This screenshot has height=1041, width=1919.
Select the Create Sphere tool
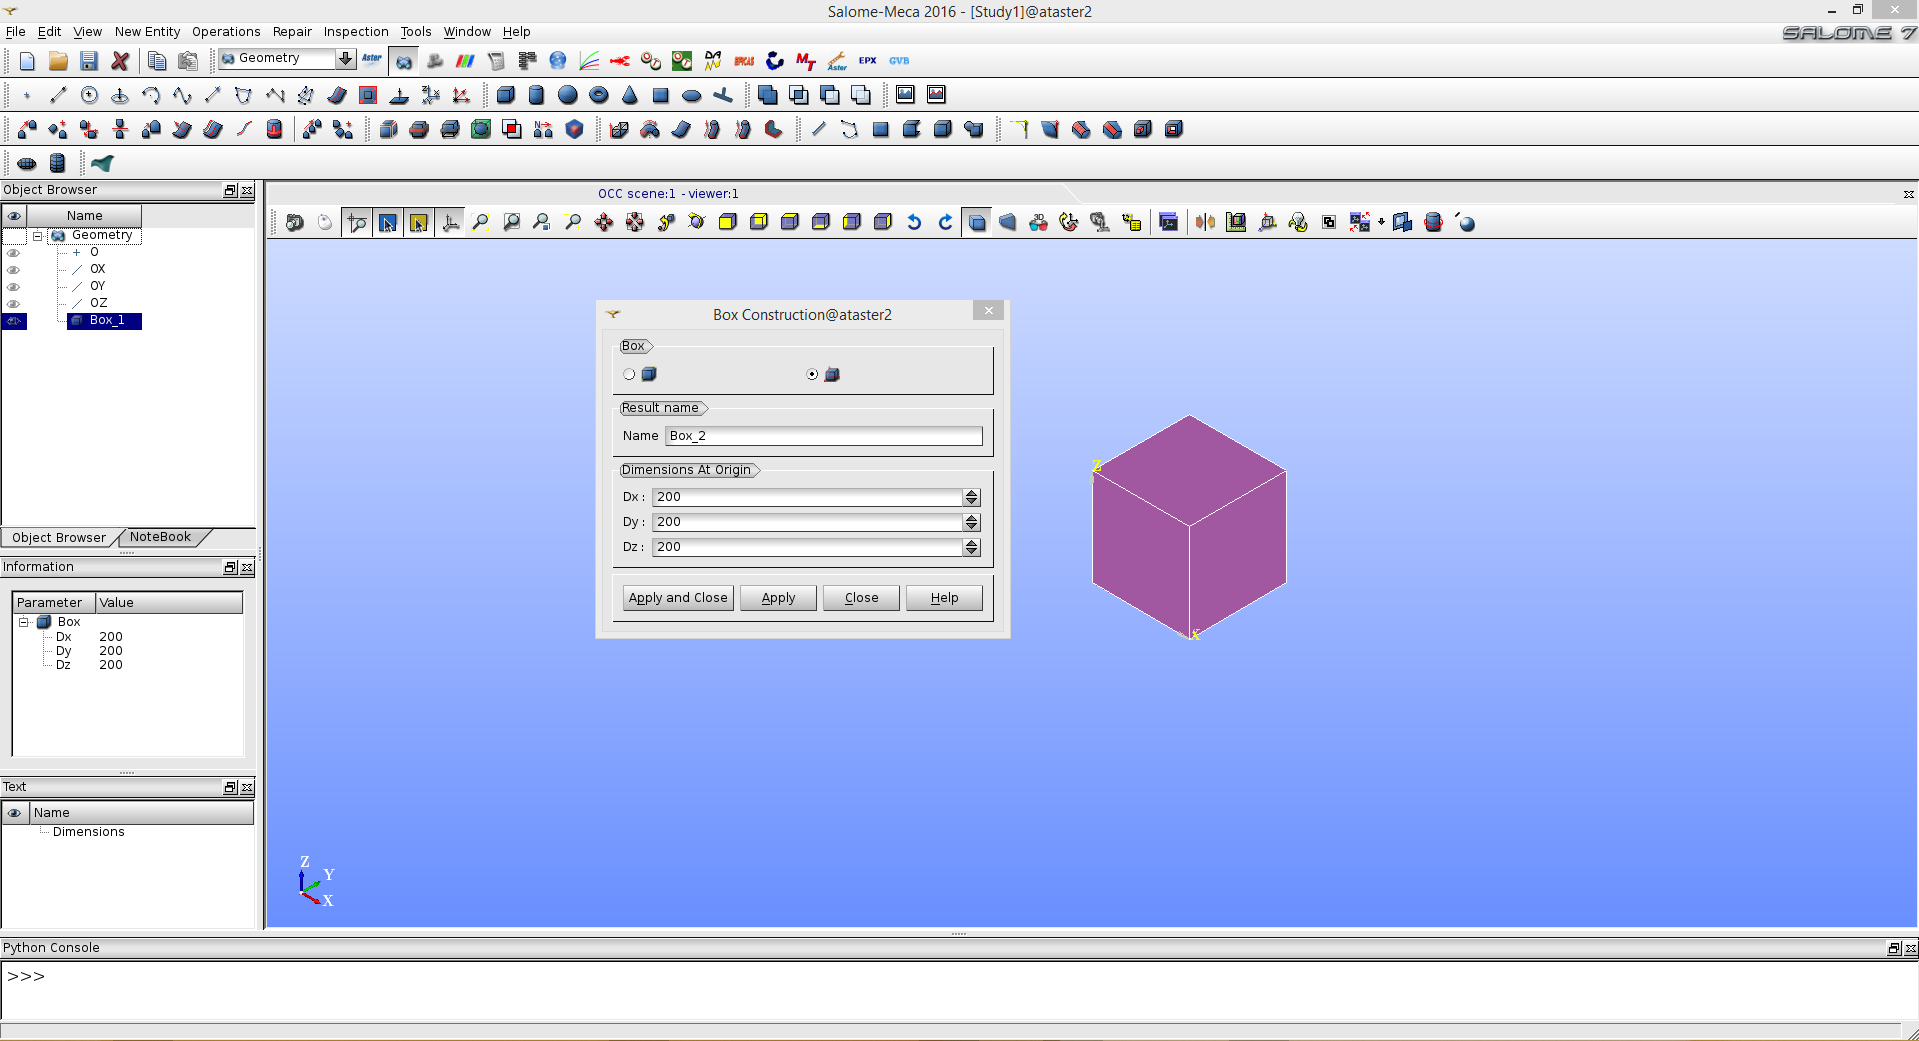pos(568,95)
